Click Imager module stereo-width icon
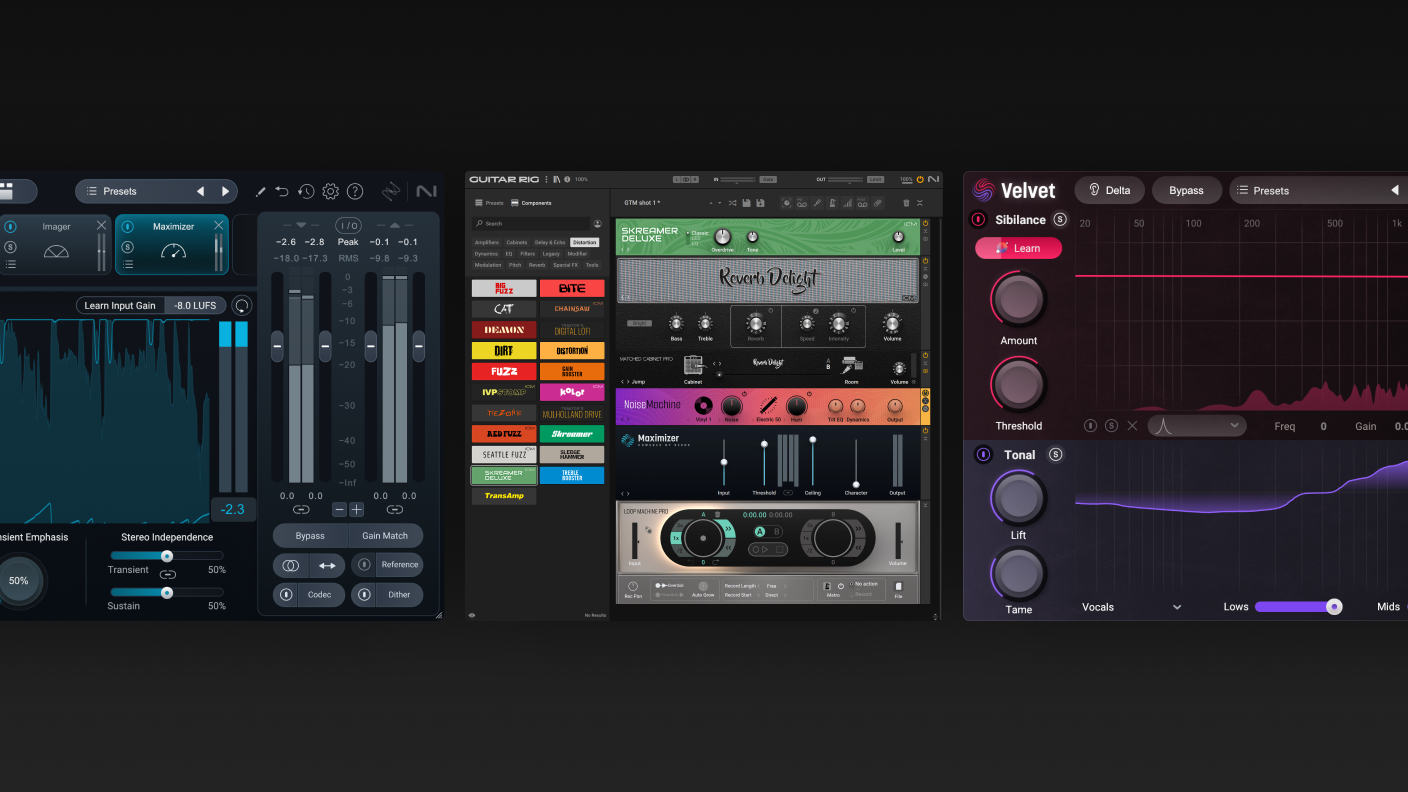1408x792 pixels. (56, 251)
